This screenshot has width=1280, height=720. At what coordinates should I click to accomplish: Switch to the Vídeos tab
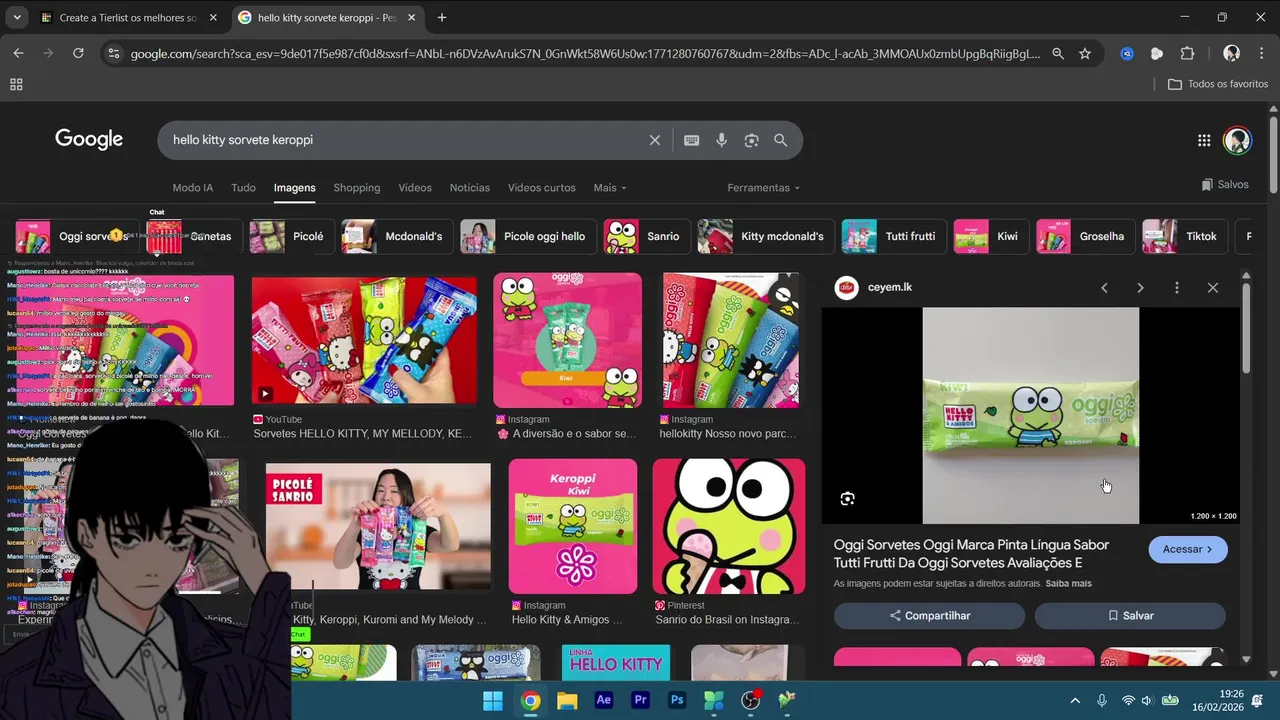coord(415,188)
